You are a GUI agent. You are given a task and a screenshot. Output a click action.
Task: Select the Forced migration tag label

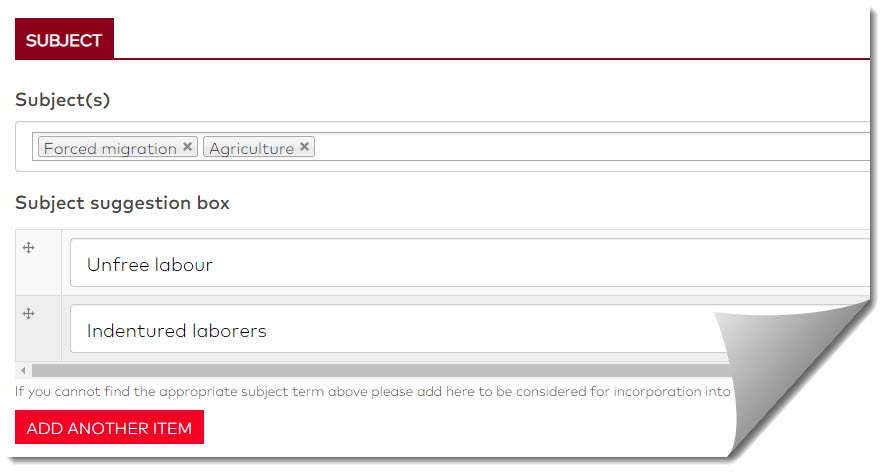[110, 148]
